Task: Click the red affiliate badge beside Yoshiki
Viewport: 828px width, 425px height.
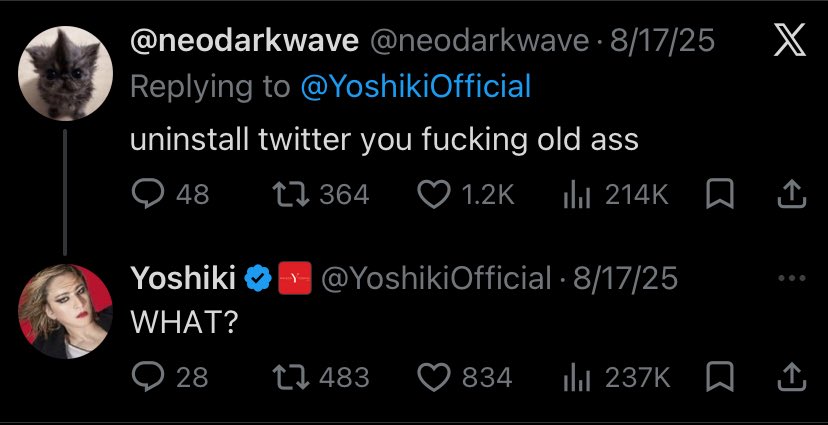Action: point(295,278)
